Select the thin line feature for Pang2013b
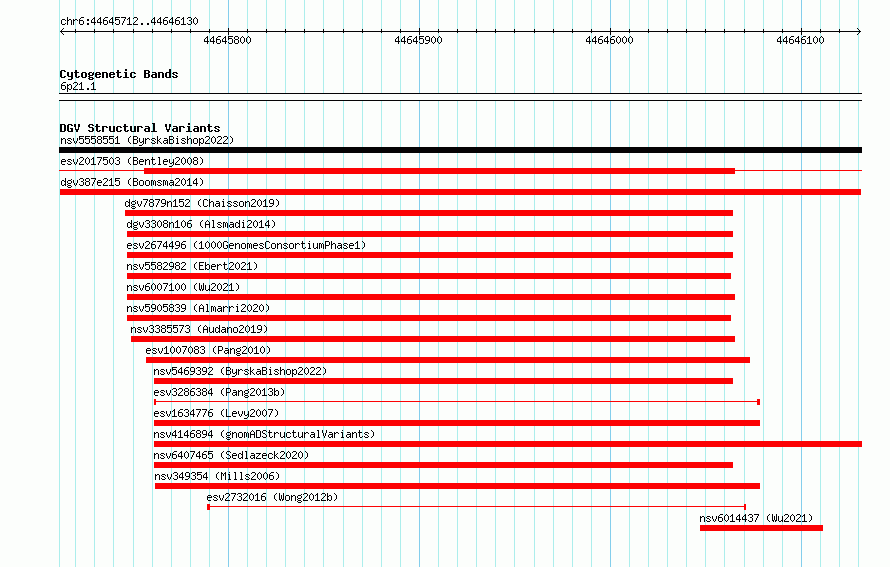Image resolution: width=890 pixels, height=567 pixels. point(457,402)
